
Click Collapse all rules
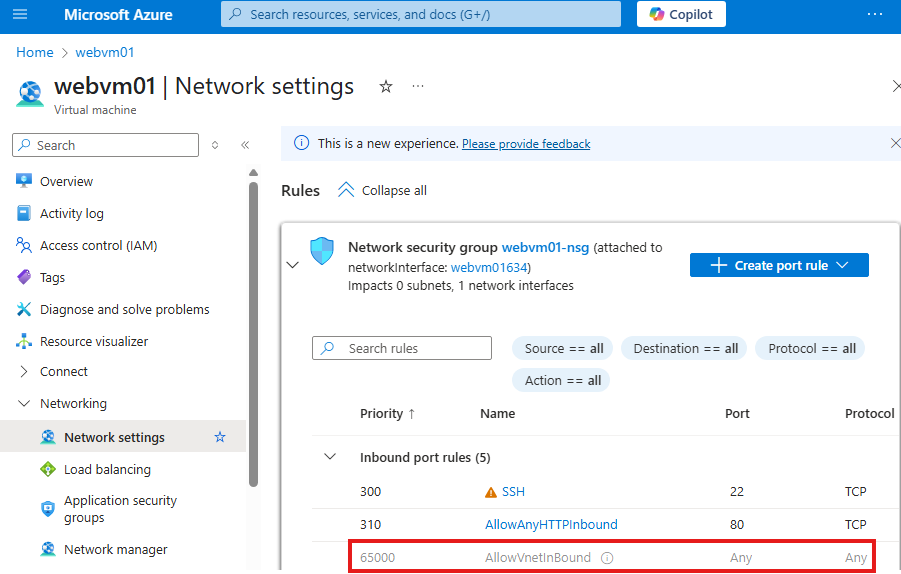click(x=382, y=190)
